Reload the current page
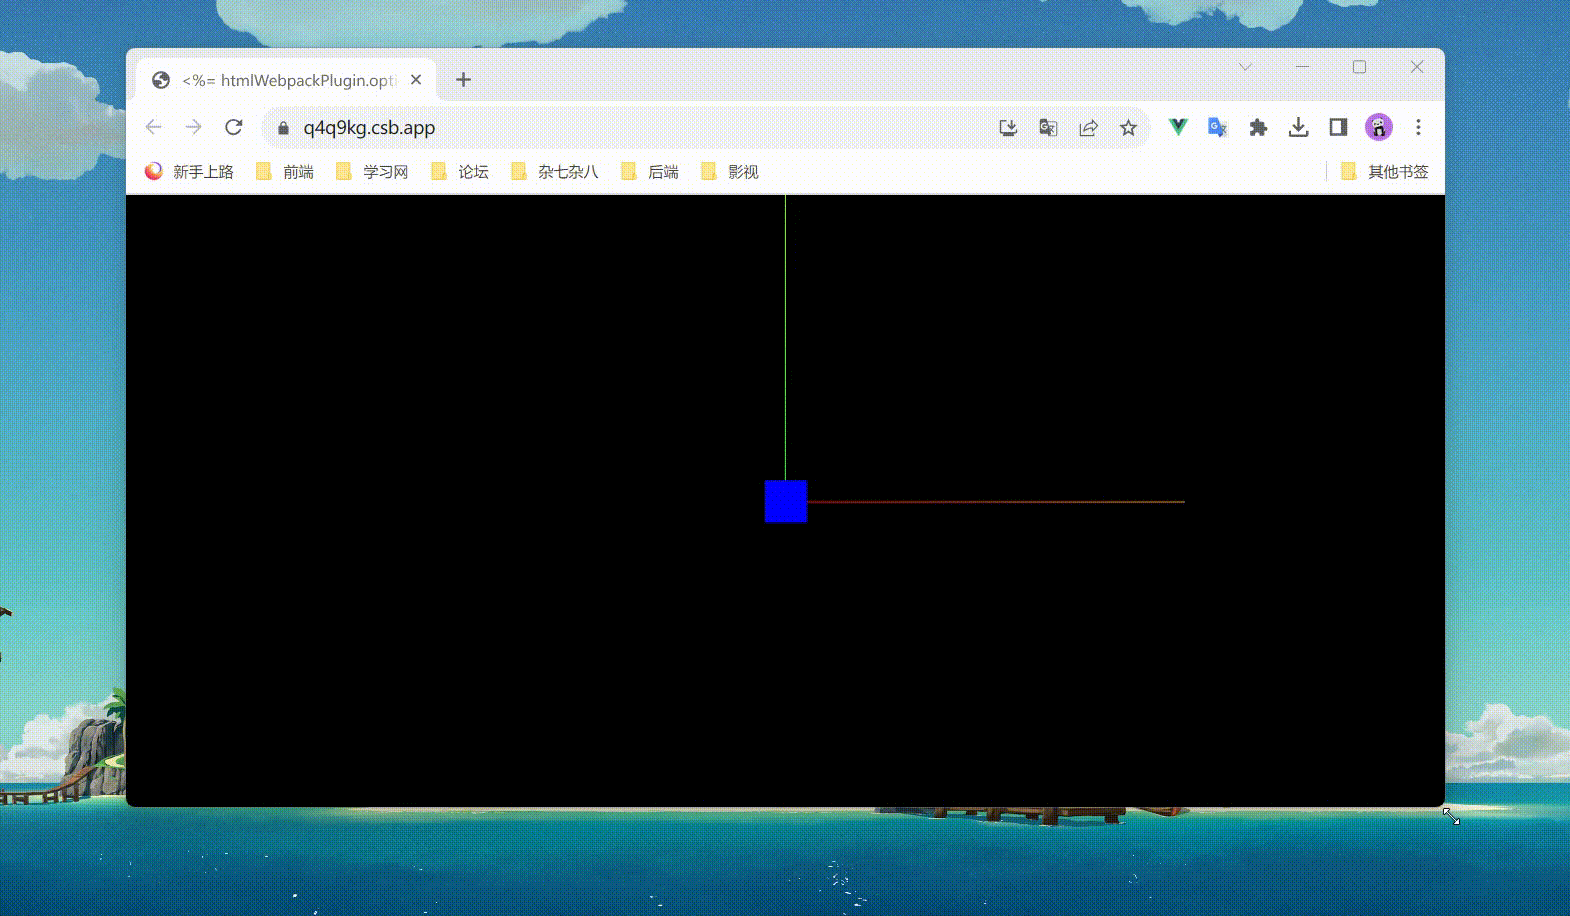1570x916 pixels. [x=234, y=127]
